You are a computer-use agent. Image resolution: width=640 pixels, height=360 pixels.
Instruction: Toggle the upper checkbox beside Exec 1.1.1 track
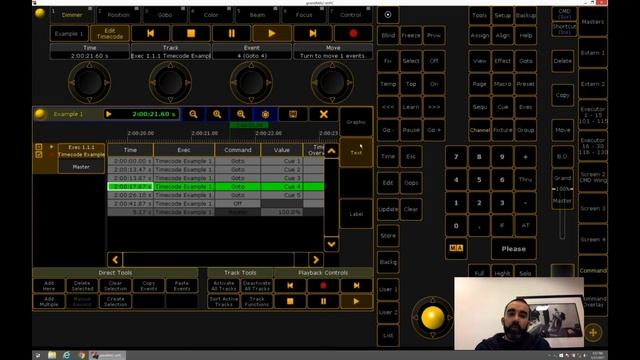(x=39, y=147)
